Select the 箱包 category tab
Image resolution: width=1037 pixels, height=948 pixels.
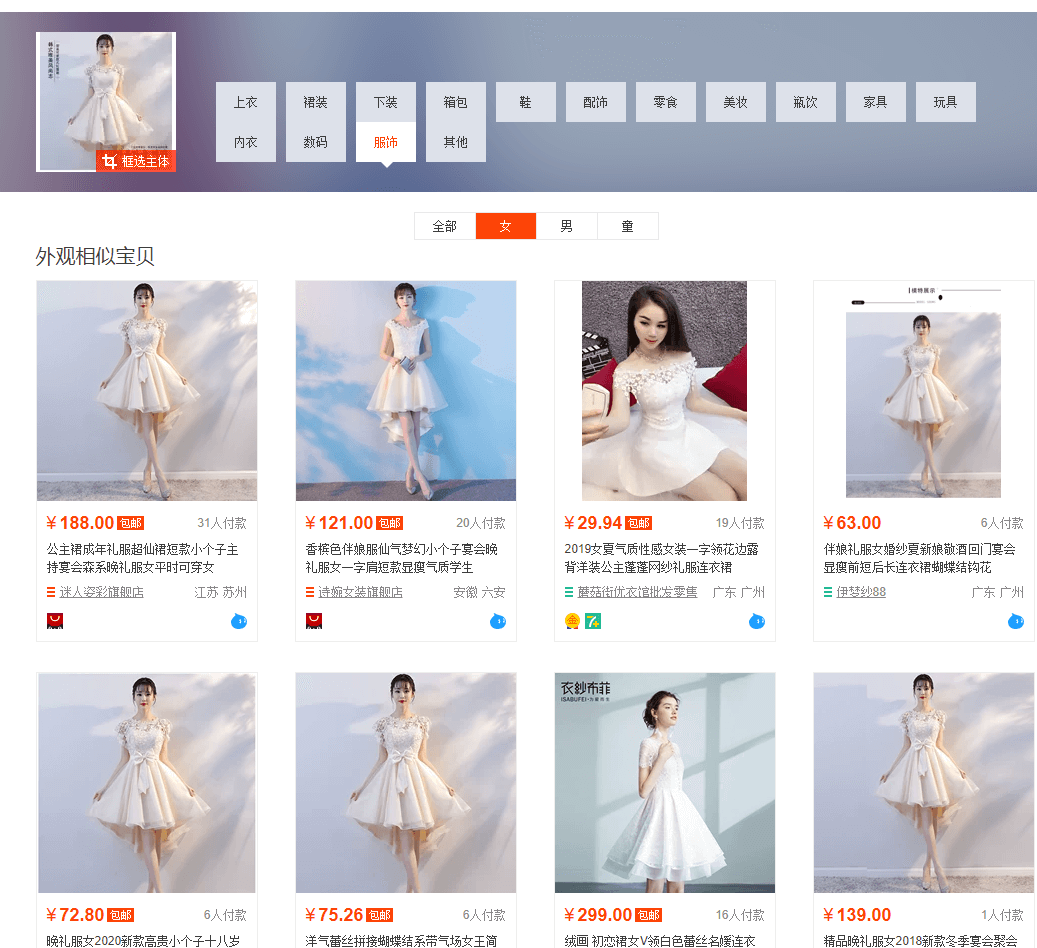click(456, 102)
